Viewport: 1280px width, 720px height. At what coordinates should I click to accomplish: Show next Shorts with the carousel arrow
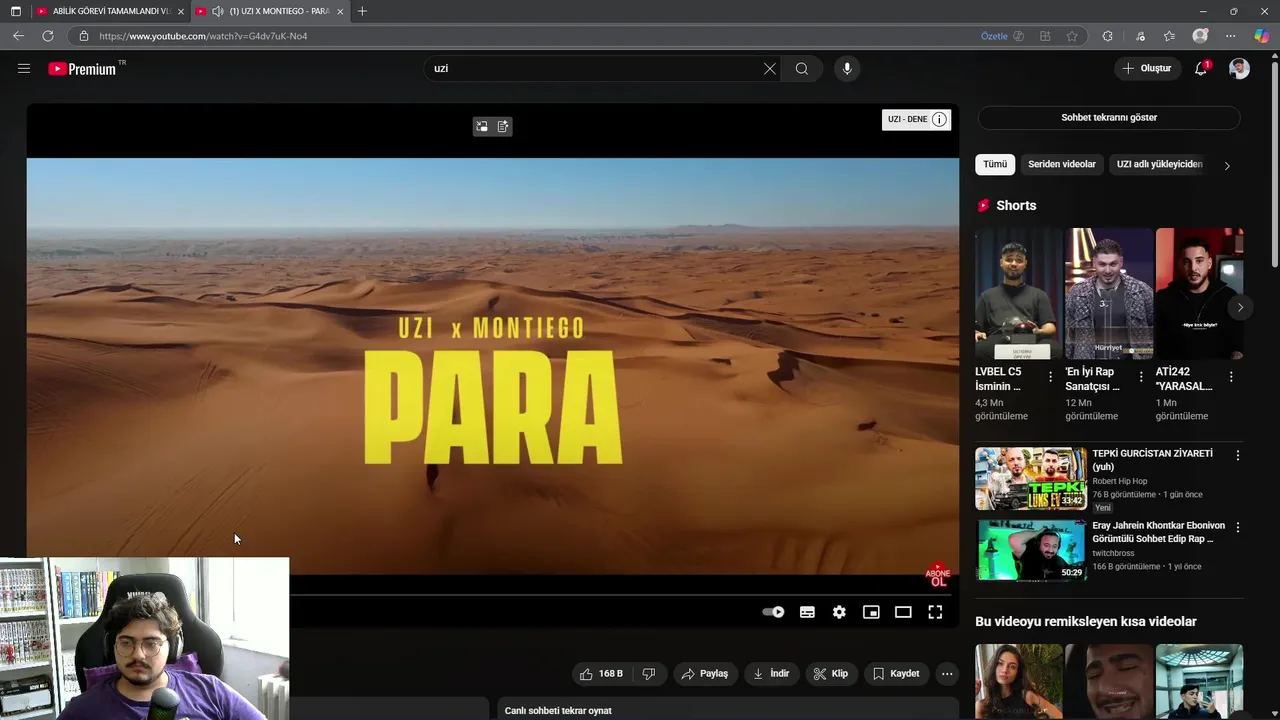point(1239,308)
